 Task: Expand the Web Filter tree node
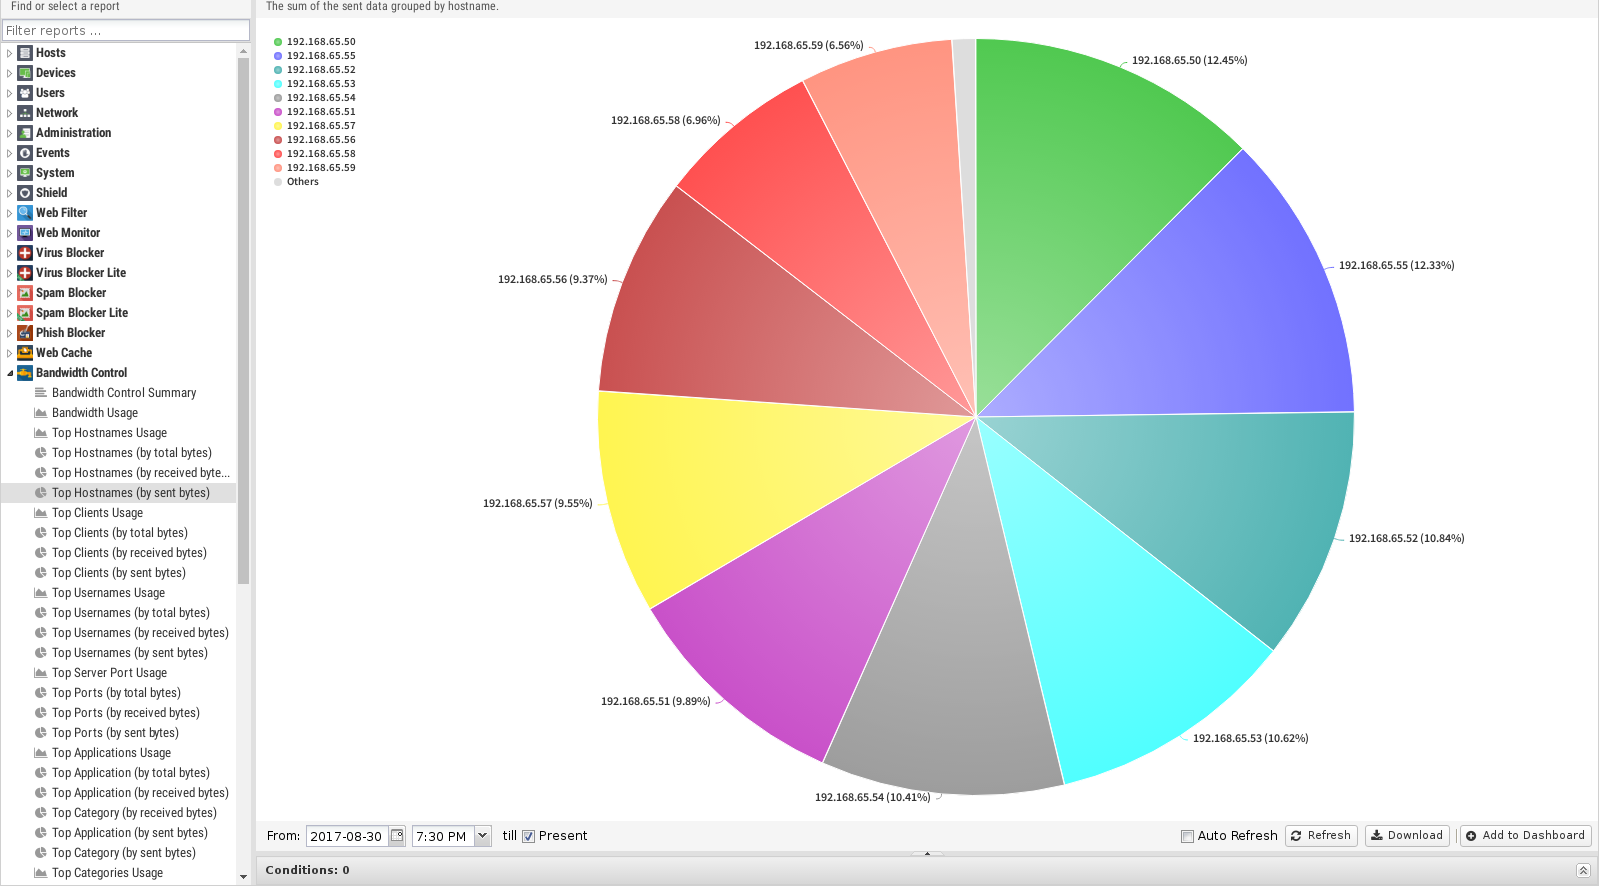coord(10,213)
